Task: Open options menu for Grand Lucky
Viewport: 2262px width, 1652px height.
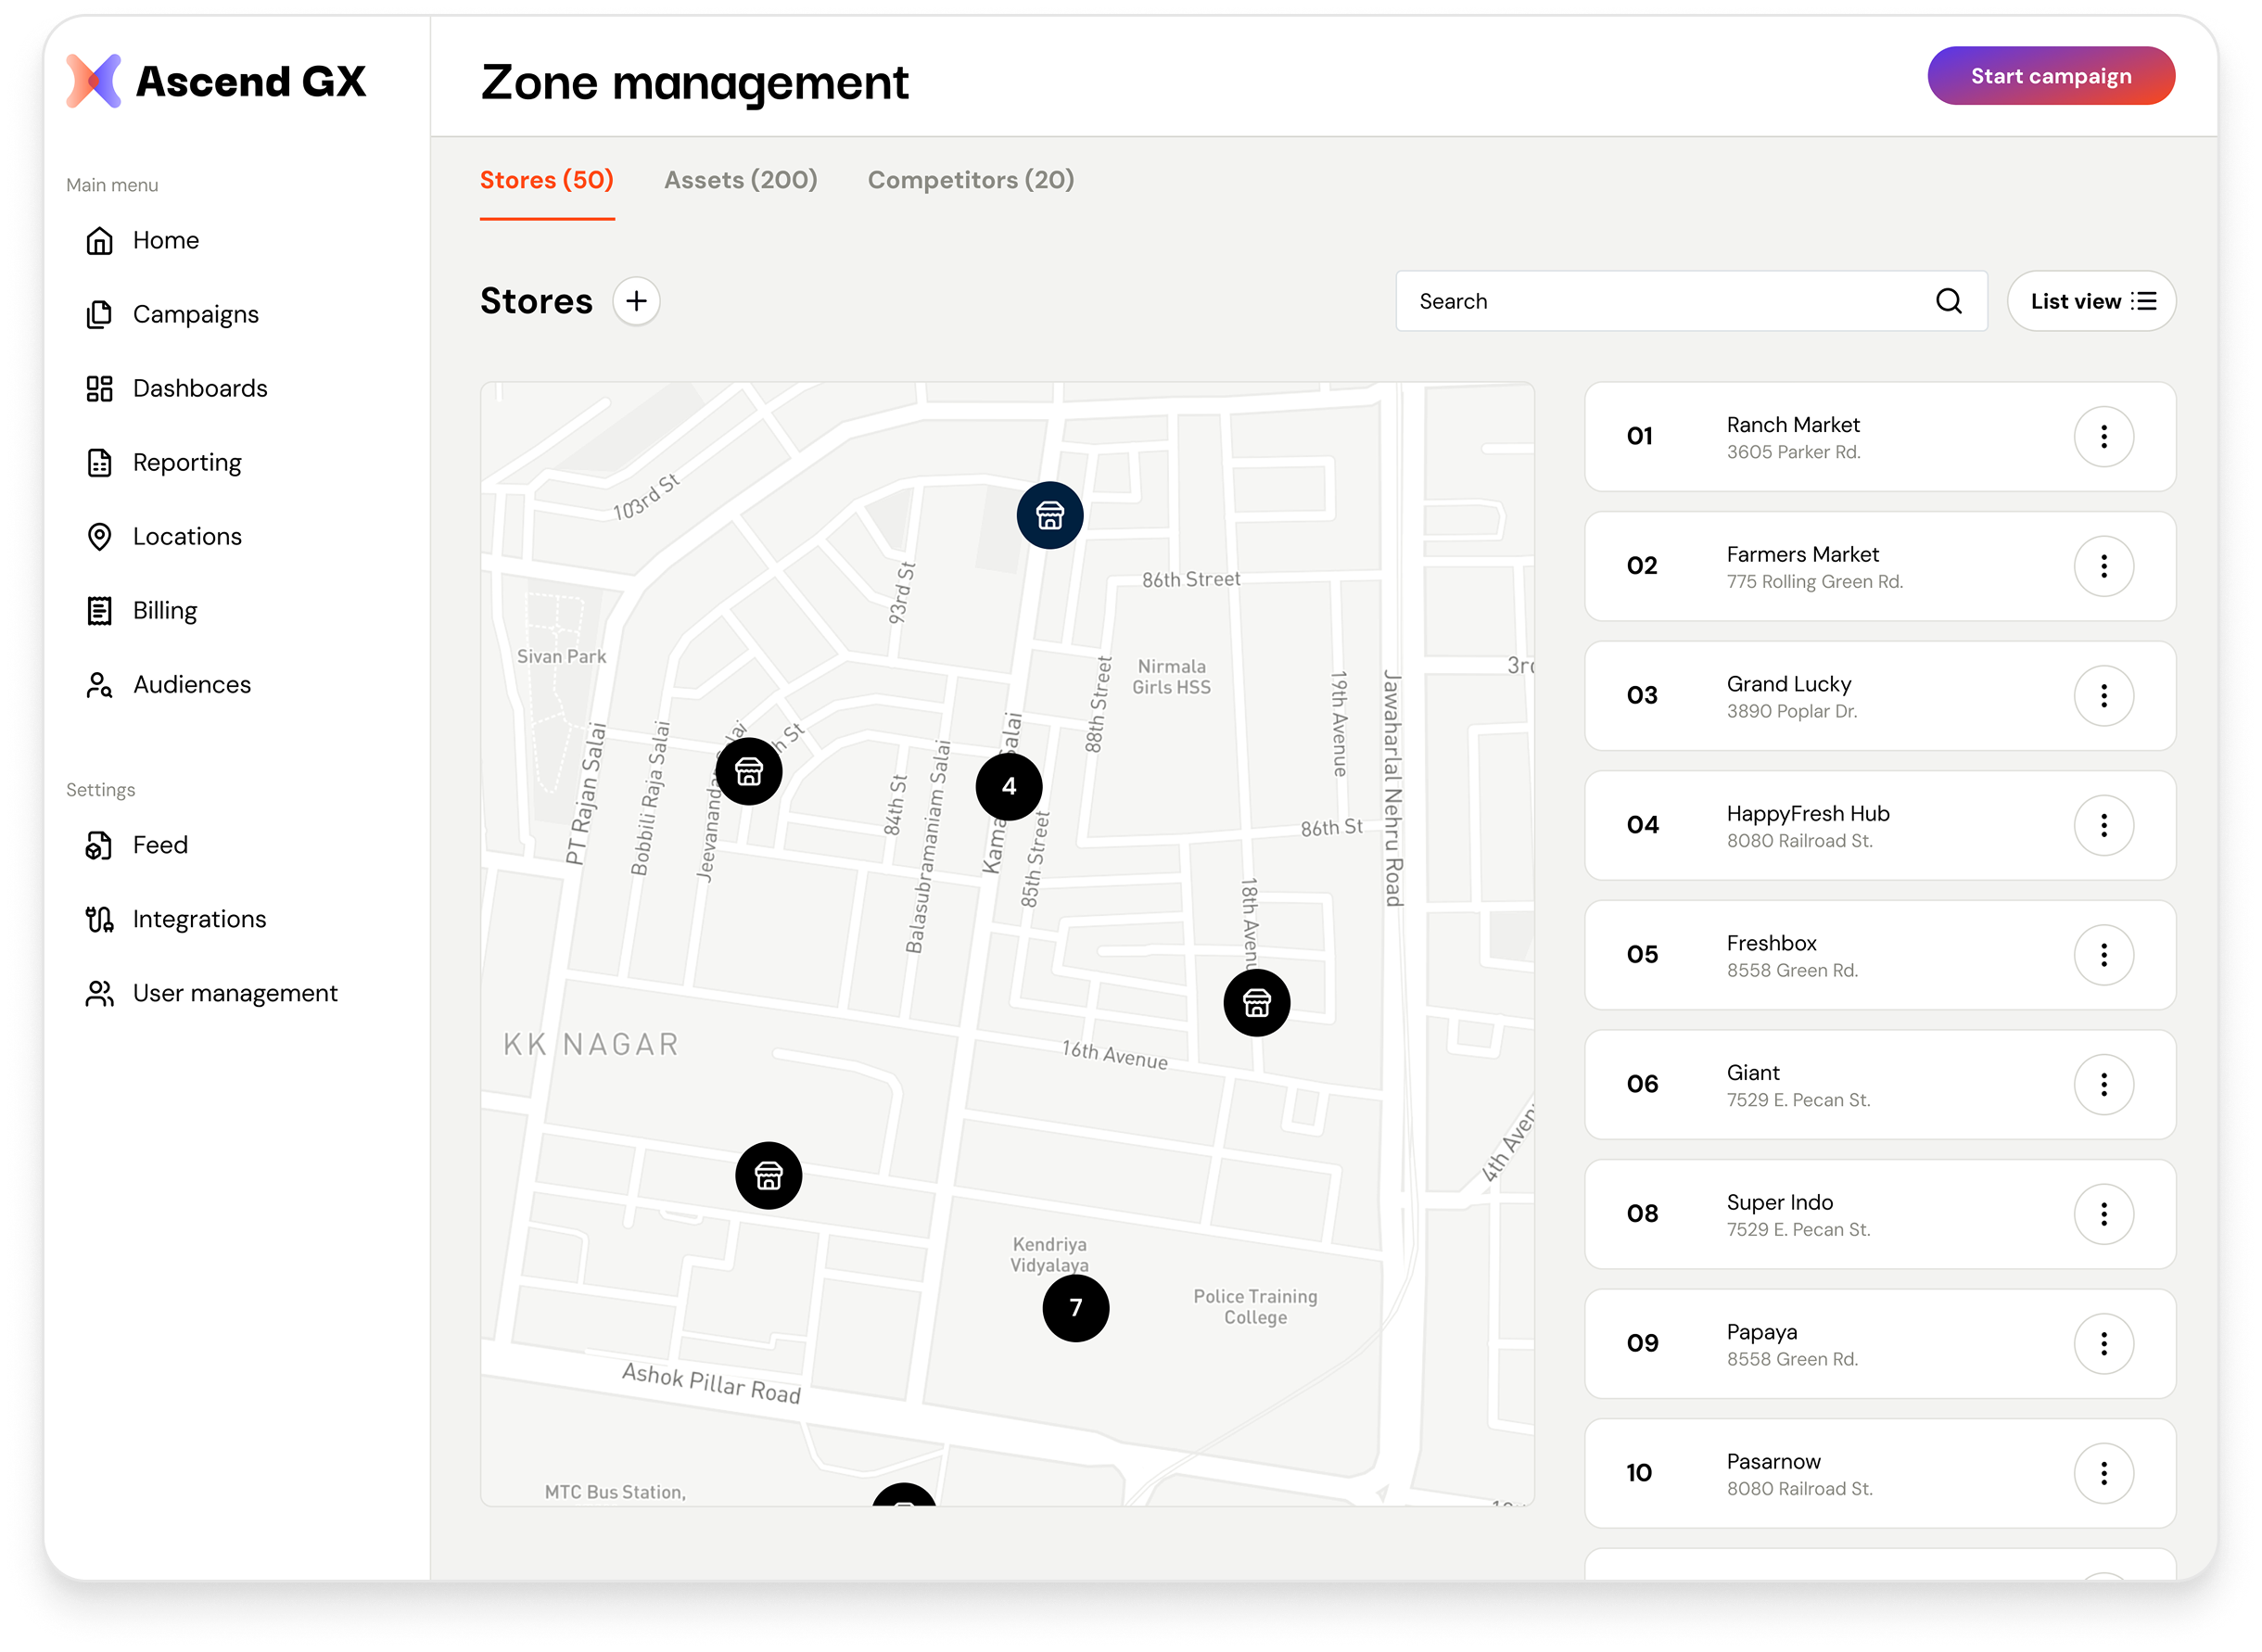Action: coord(2103,696)
